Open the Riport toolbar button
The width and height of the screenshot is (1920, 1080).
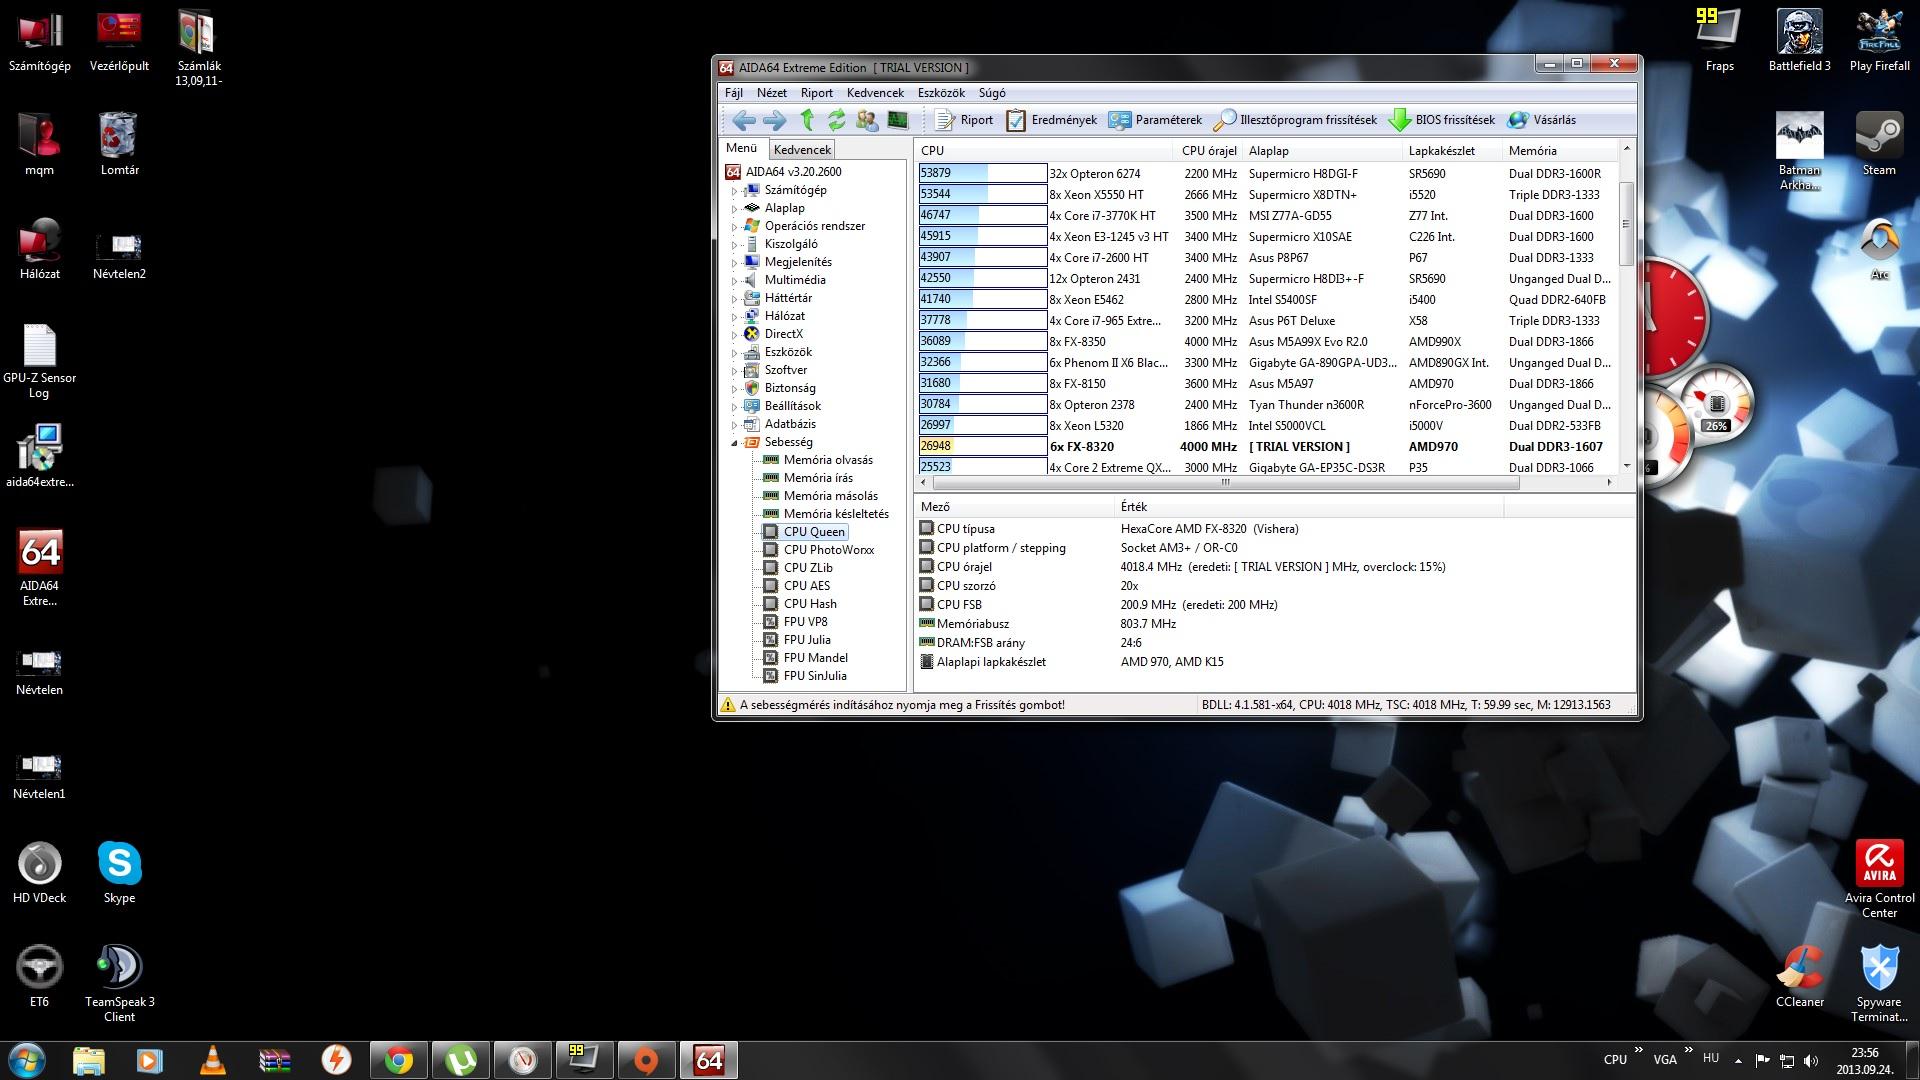point(964,120)
